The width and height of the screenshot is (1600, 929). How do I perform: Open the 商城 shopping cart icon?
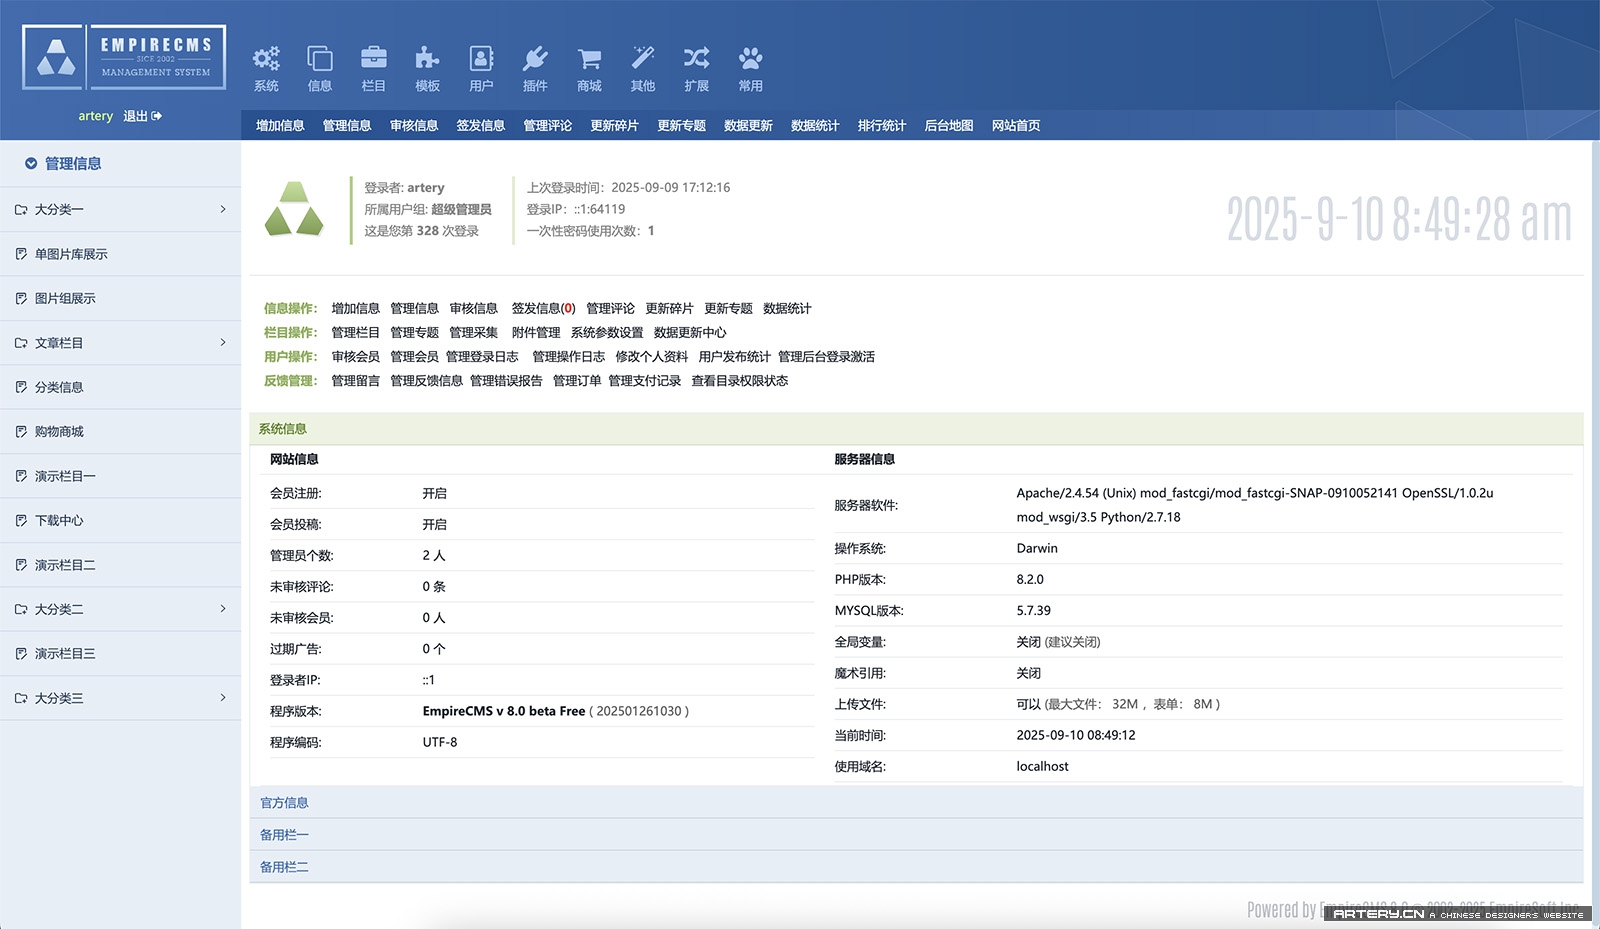coord(589,65)
